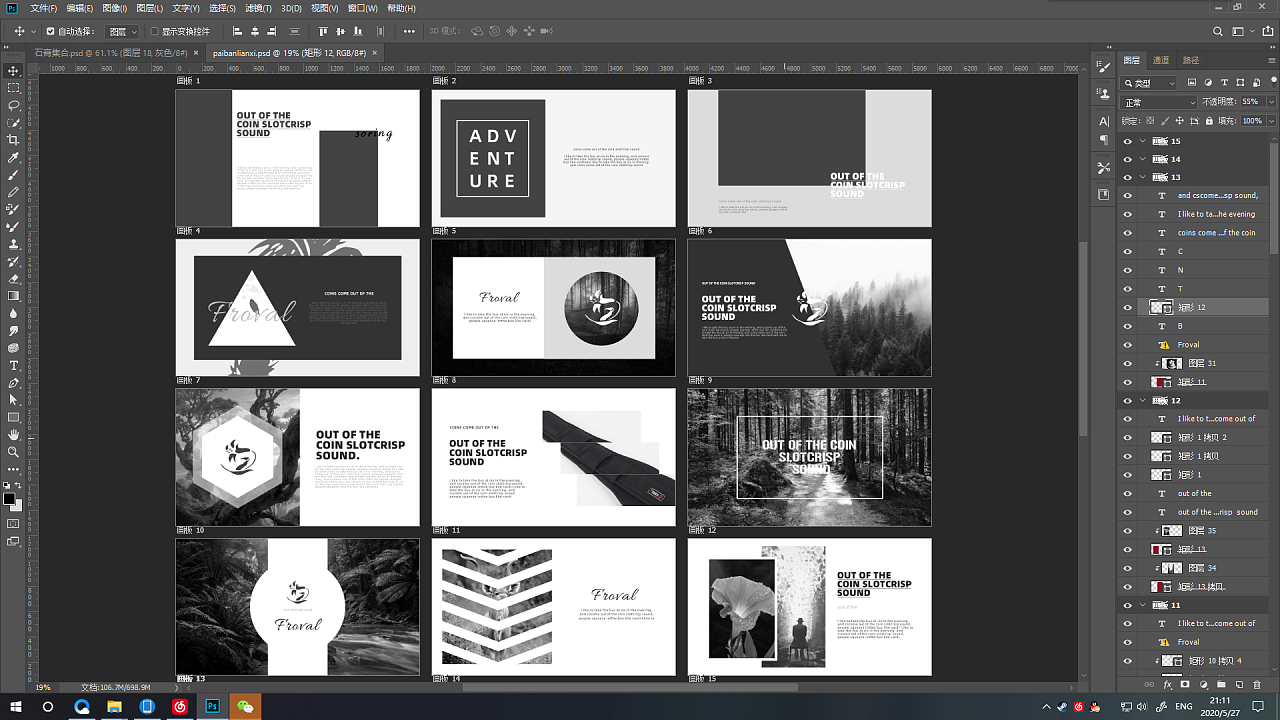This screenshot has height=720, width=1280.
Task: Click the align bottom edges icon
Action: pyautogui.click(x=357, y=32)
